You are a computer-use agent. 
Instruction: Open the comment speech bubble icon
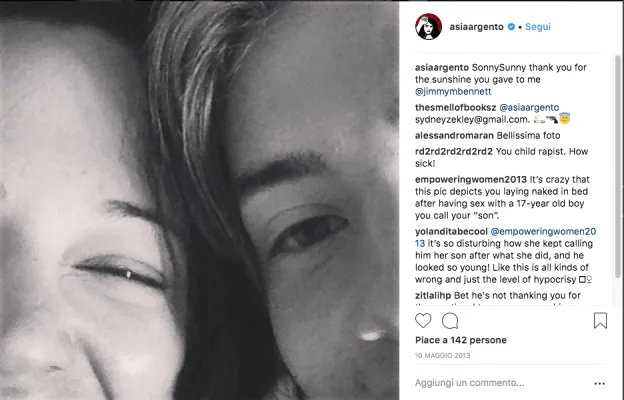point(450,321)
